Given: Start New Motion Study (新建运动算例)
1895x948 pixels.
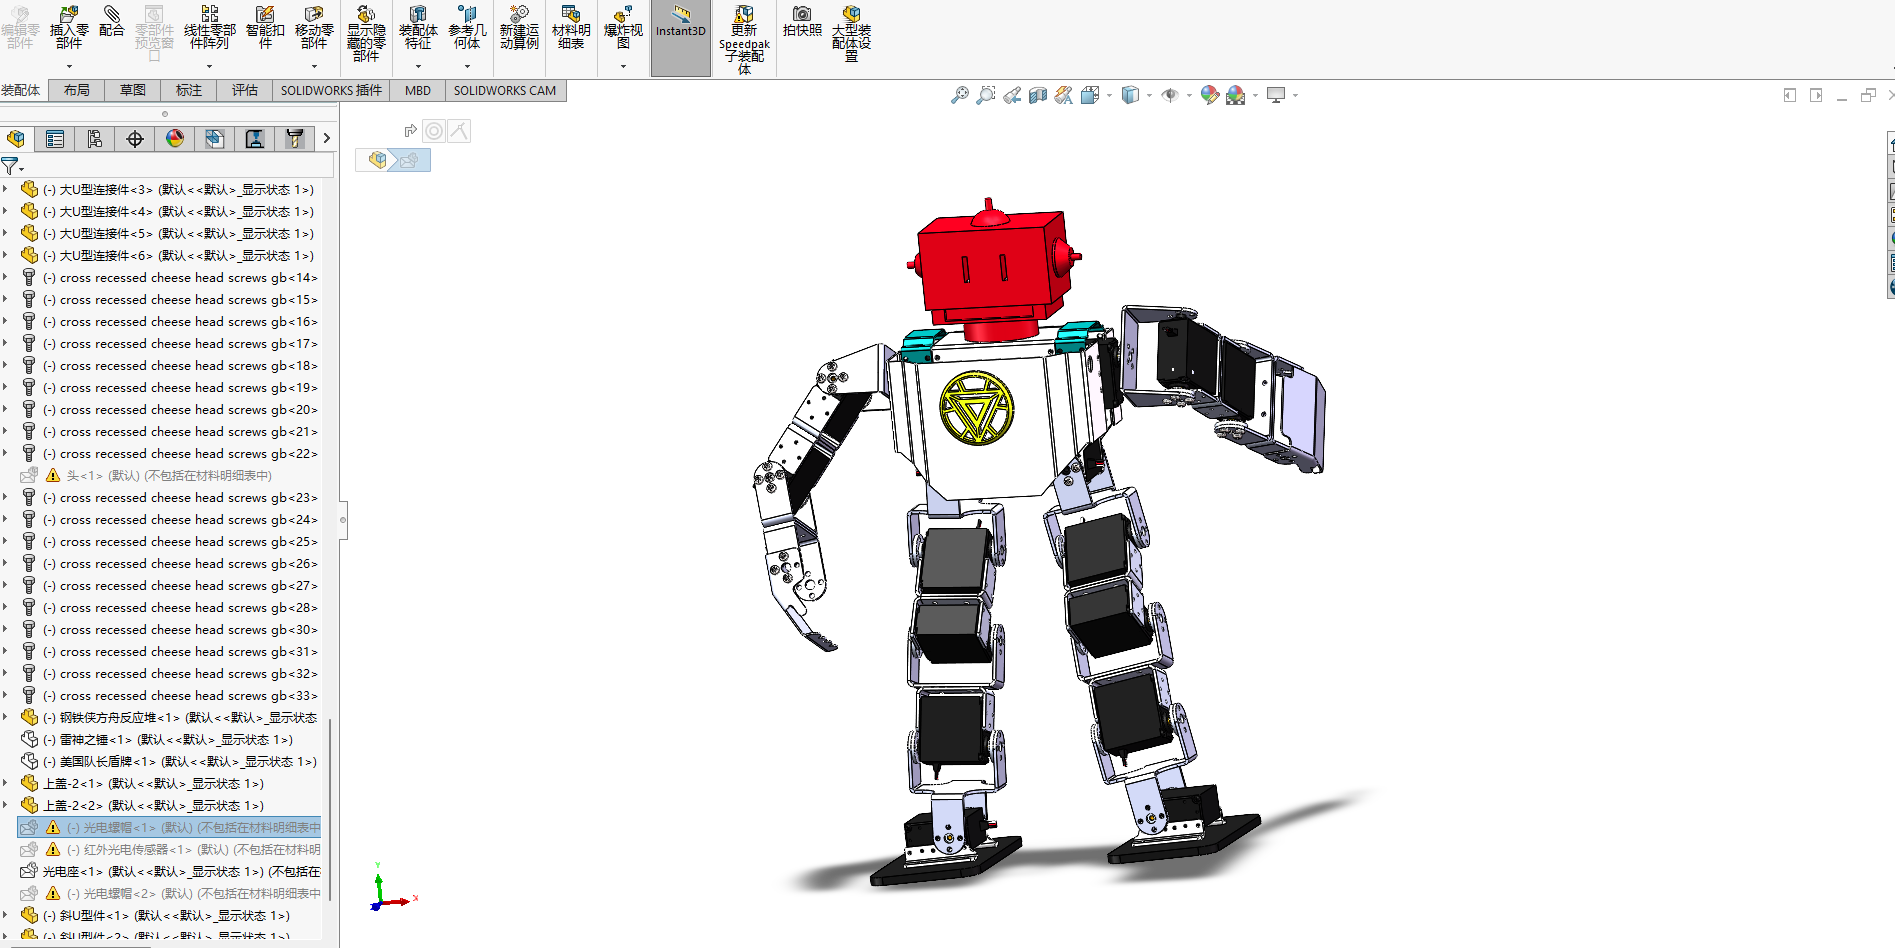Looking at the screenshot, I should coord(519,27).
